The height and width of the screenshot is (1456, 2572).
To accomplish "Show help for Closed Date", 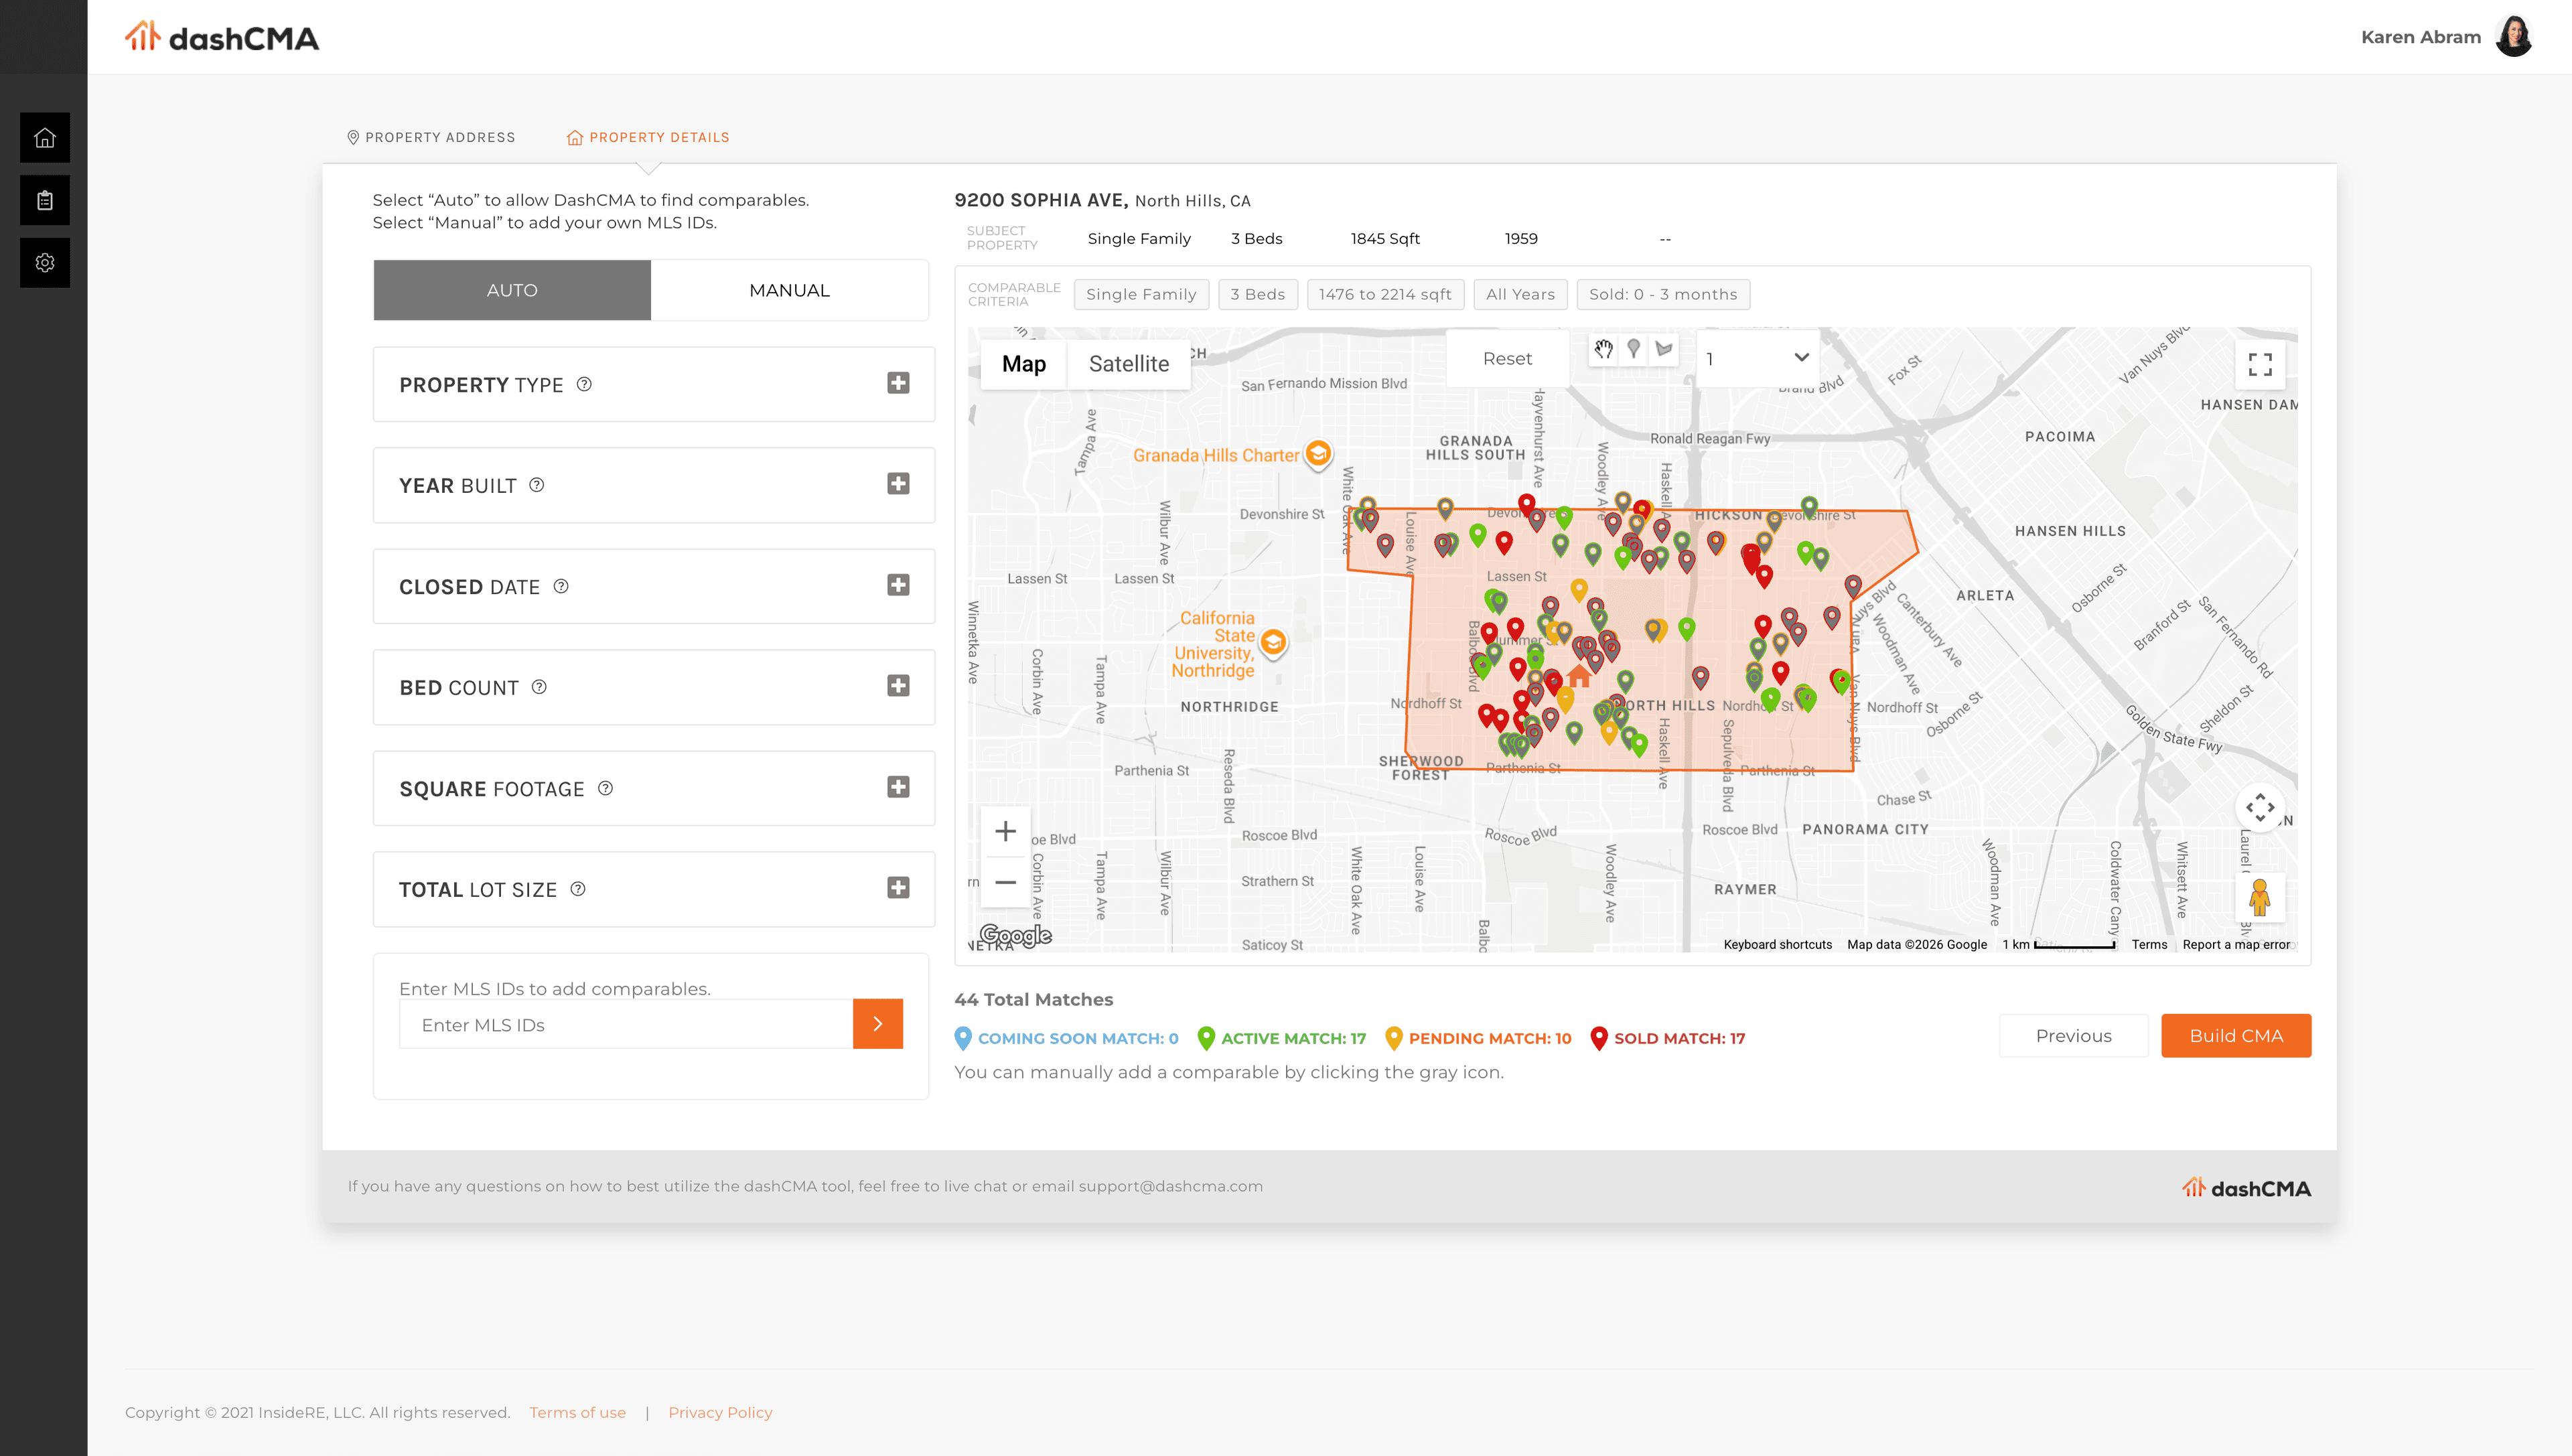I will point(561,586).
